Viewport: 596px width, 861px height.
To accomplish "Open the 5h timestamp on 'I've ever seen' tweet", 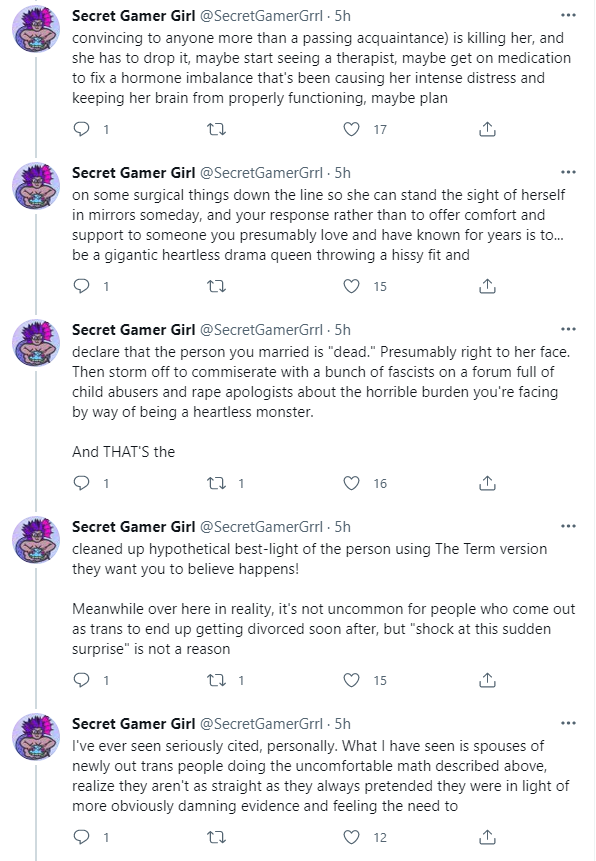I will (343, 724).
